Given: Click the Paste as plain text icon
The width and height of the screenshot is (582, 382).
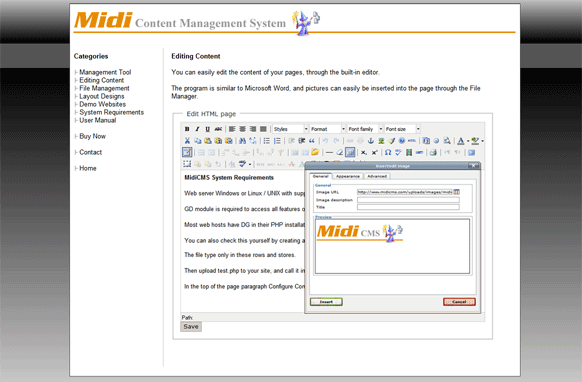Looking at the screenshot, I should [x=218, y=141].
